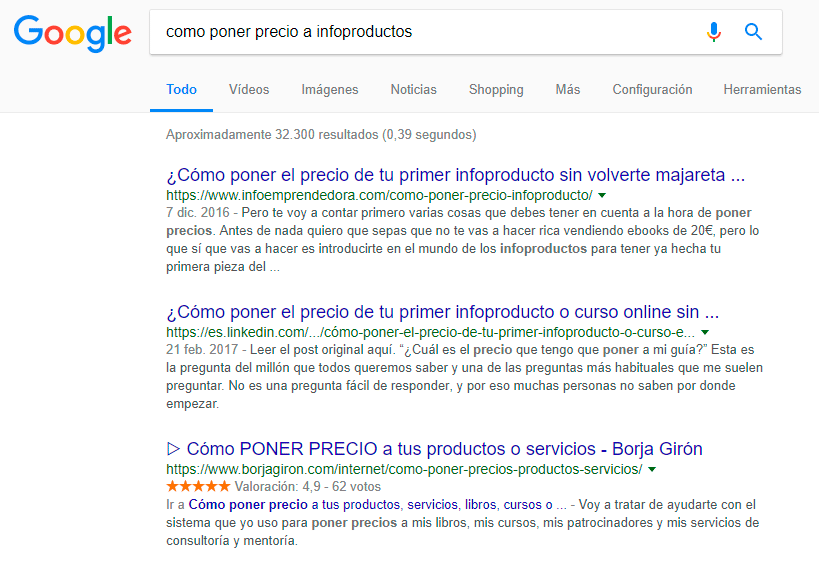Click 'Aproximadamente 32.300 resultados' stats text
819x569 pixels.
[x=321, y=135]
